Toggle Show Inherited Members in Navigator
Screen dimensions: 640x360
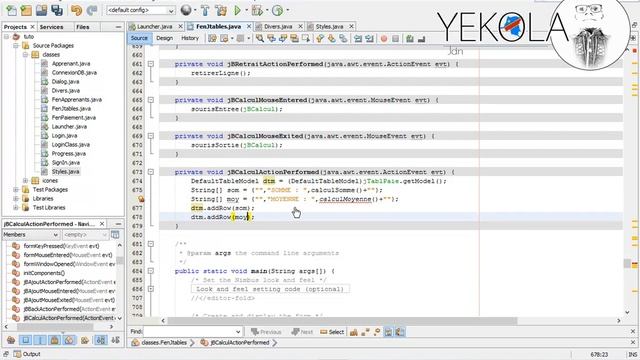pyautogui.click(x=11, y=340)
